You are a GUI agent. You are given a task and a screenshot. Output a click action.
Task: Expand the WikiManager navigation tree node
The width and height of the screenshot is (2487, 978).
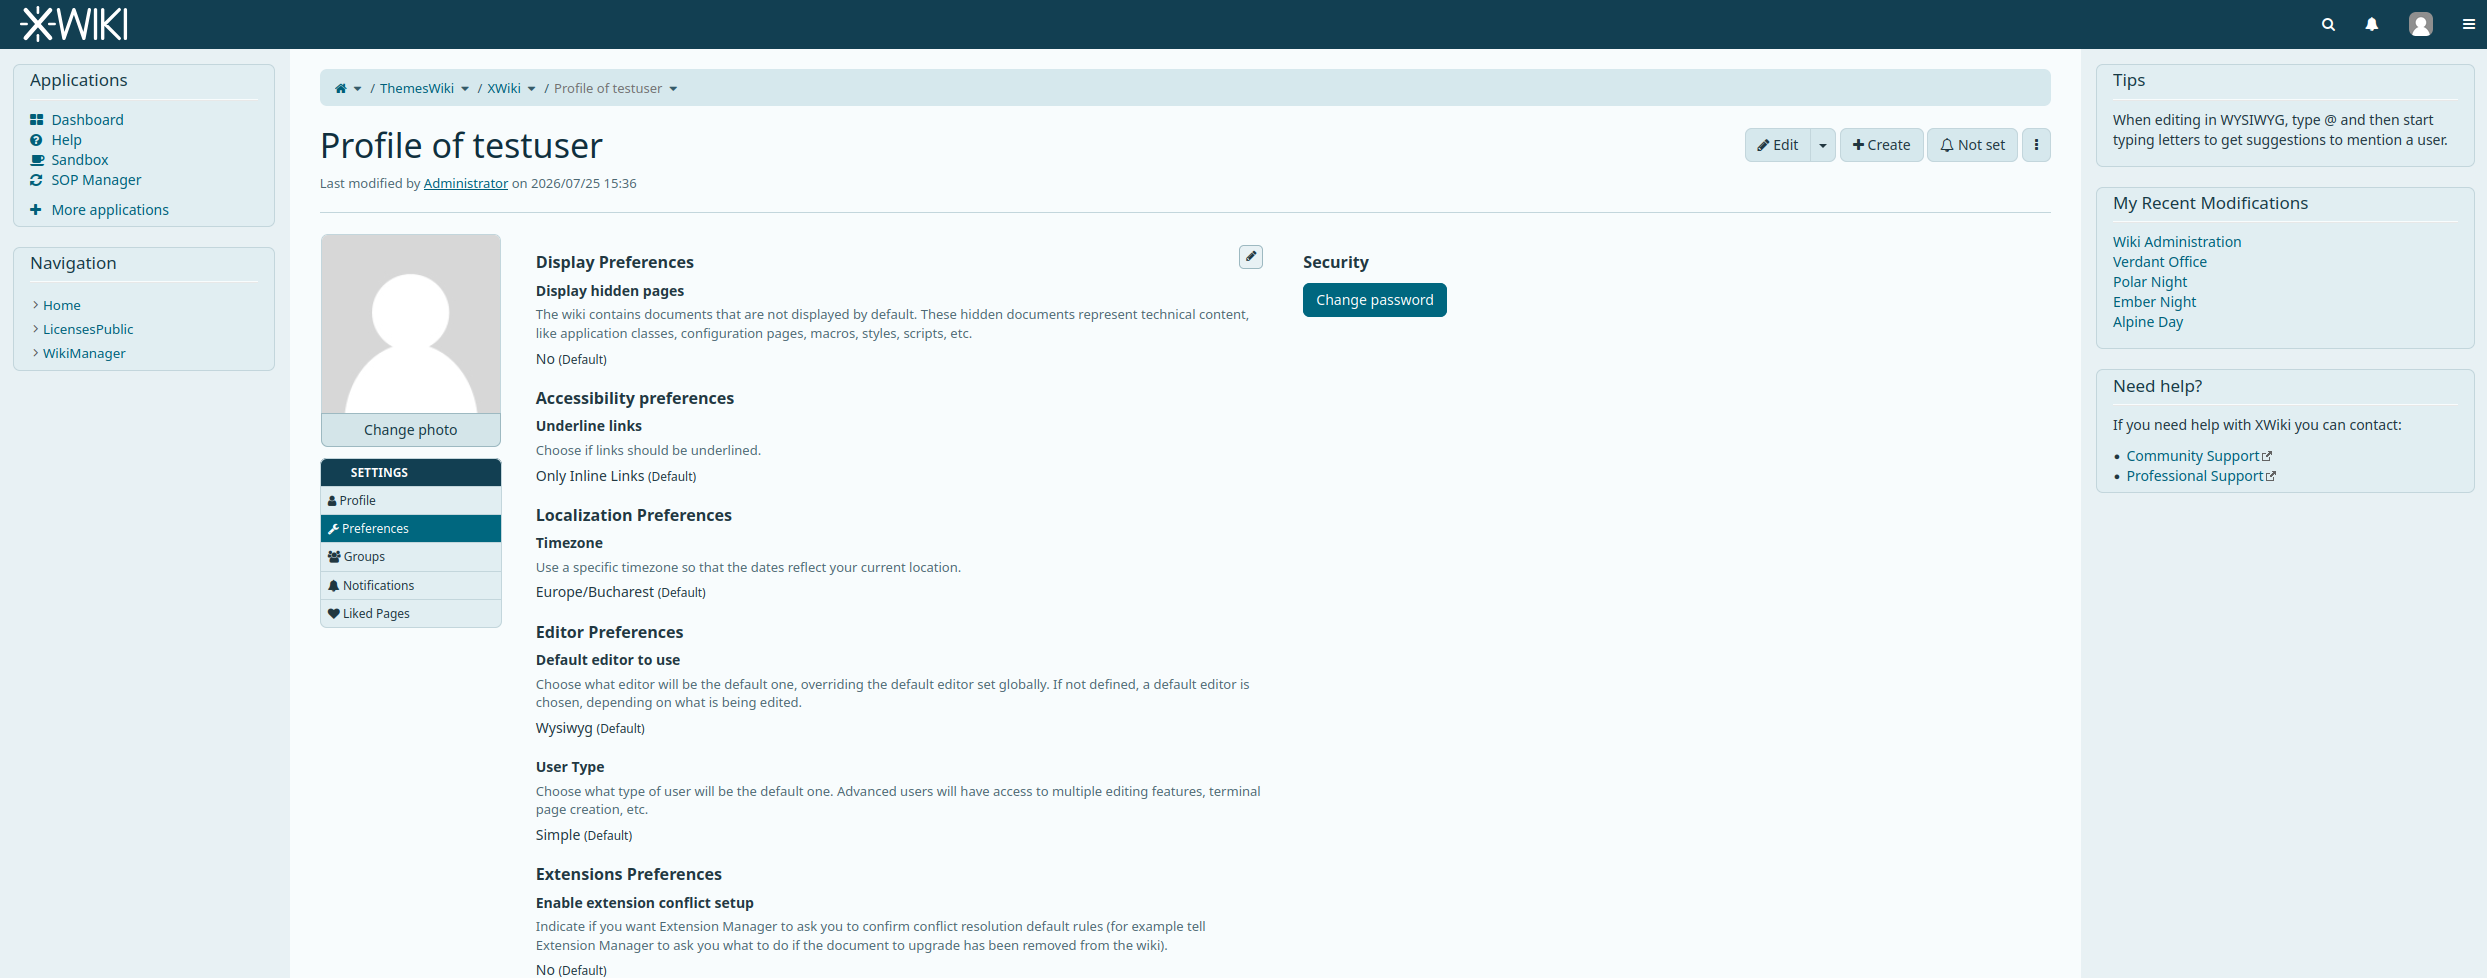[x=36, y=353]
